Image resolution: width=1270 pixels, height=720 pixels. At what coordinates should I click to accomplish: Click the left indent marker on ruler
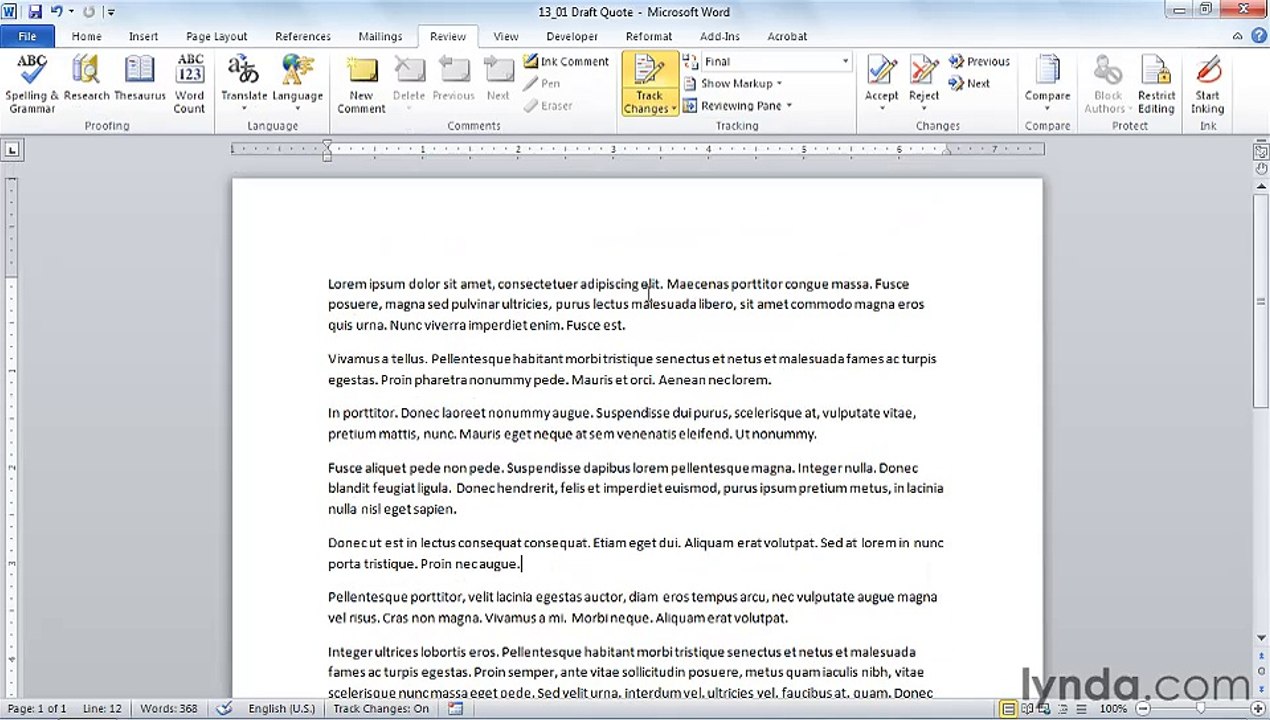click(327, 156)
